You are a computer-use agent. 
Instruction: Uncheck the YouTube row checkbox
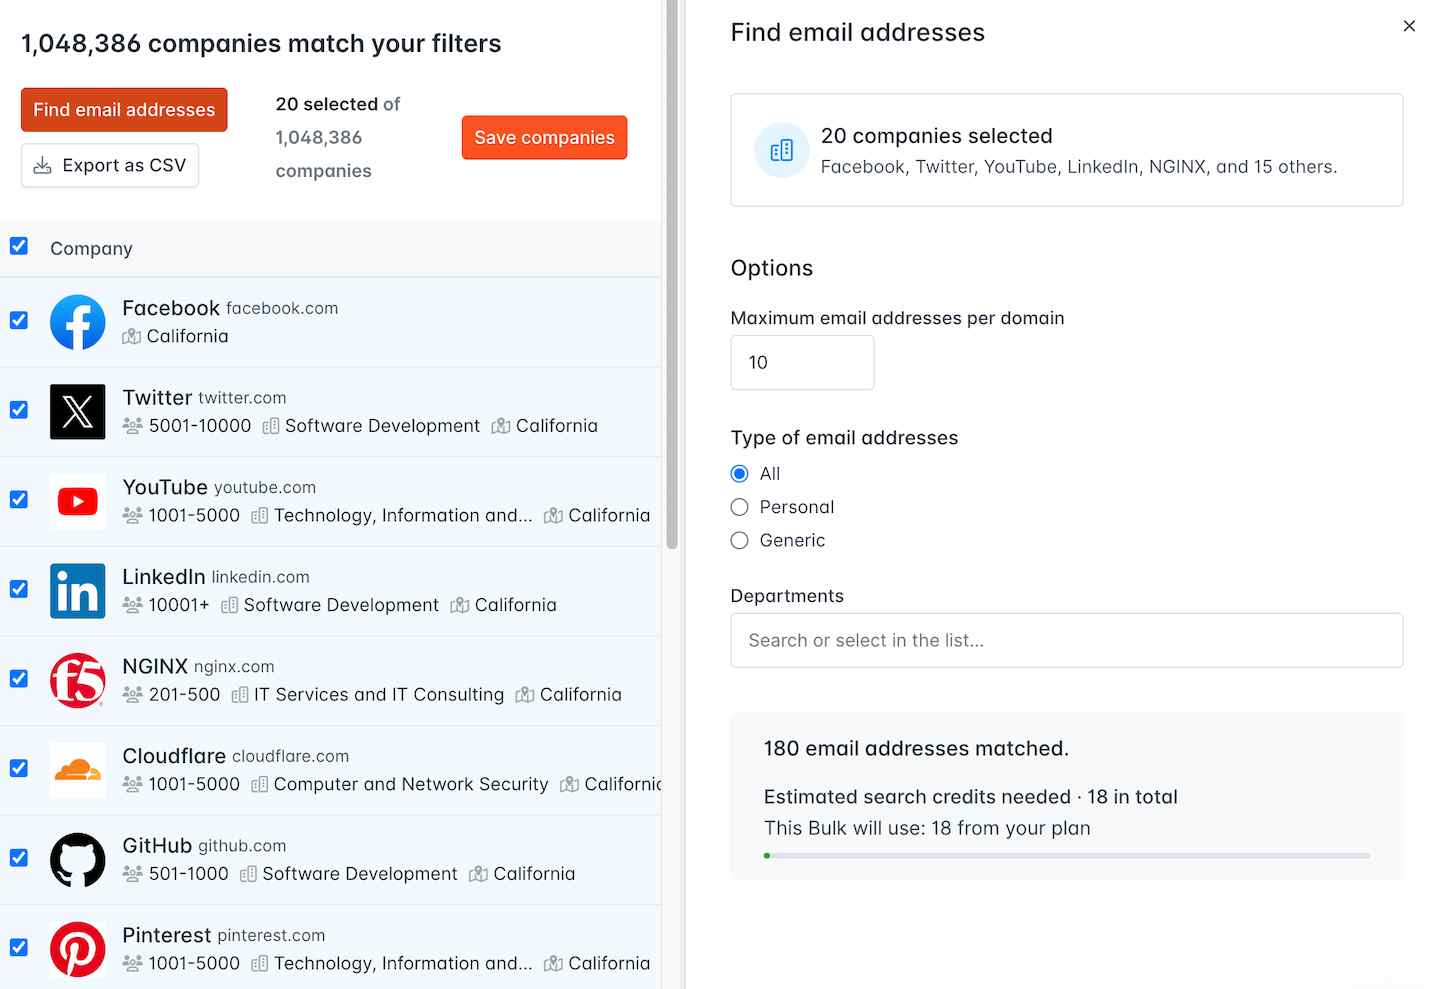pos(19,499)
